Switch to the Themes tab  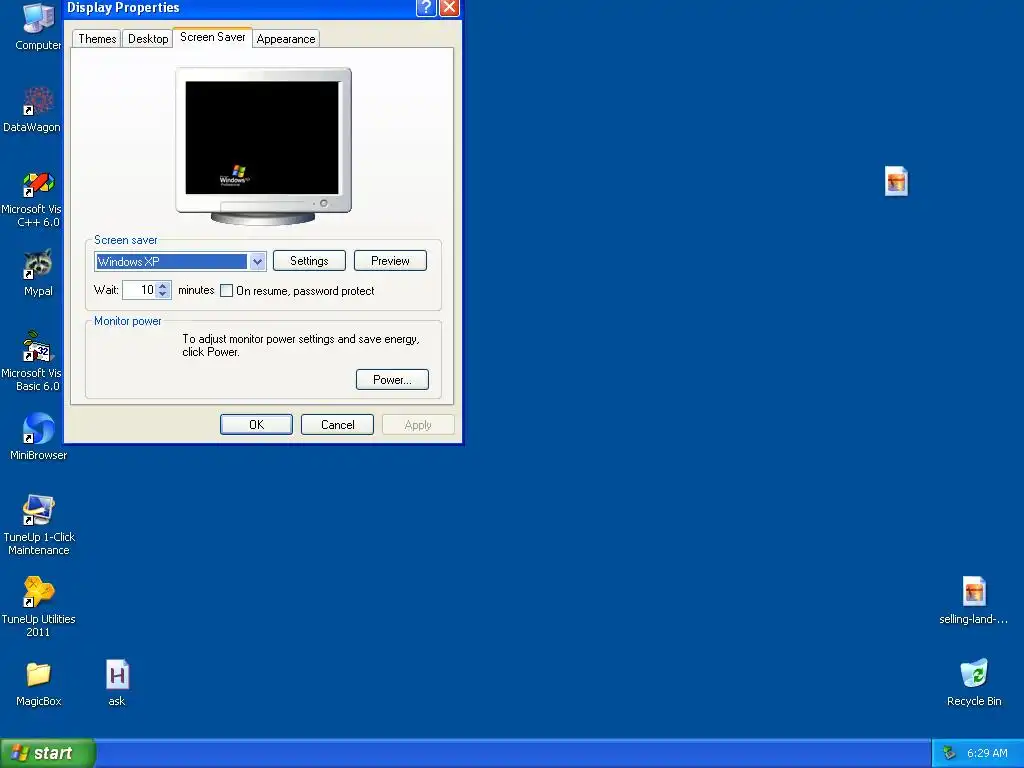[x=97, y=39]
